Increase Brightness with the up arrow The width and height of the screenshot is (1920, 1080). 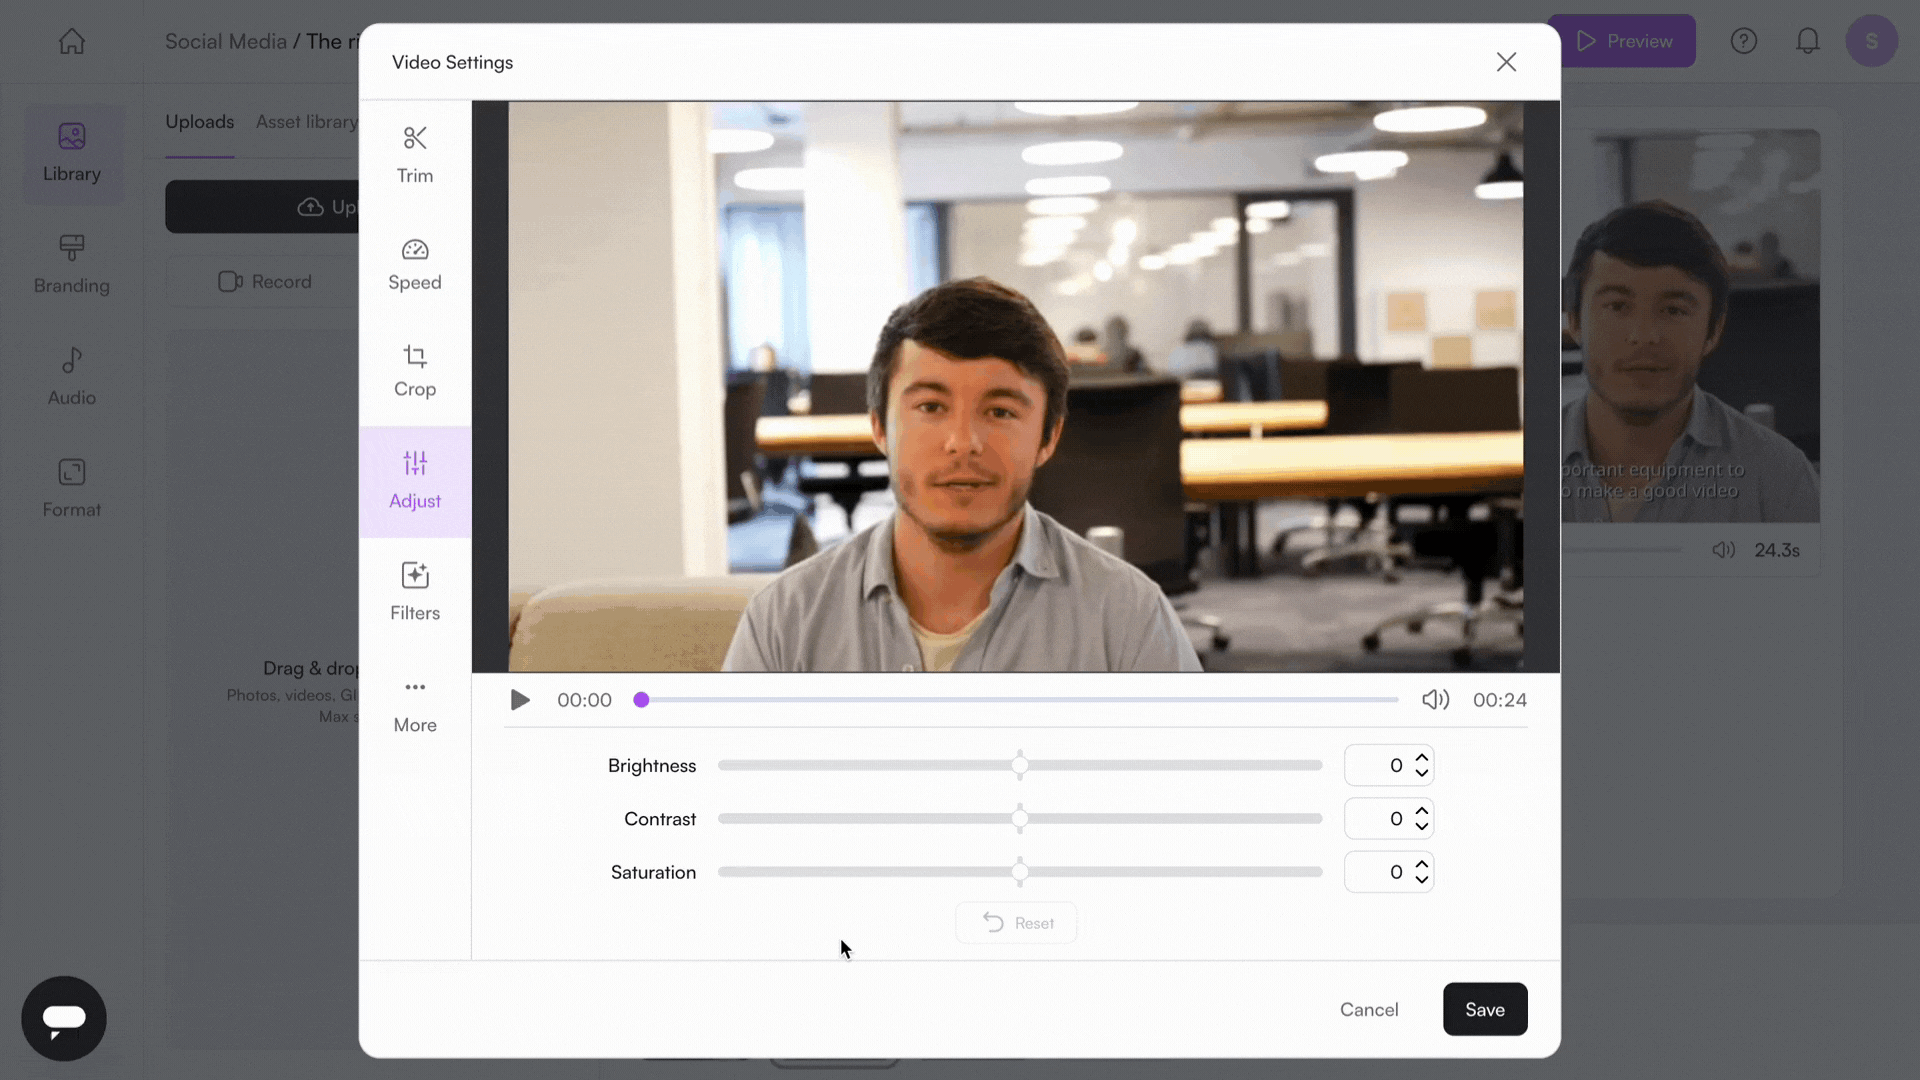coord(1422,758)
